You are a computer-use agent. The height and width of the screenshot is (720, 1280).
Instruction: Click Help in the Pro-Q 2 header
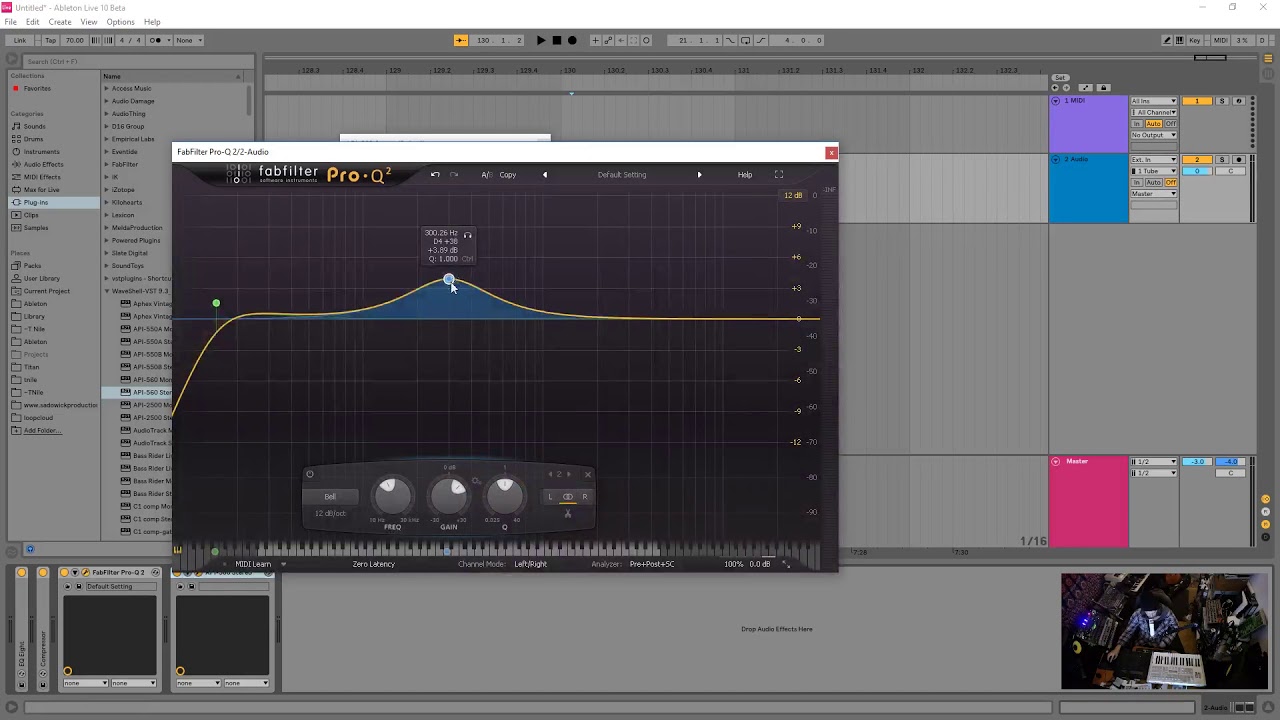[745, 175]
